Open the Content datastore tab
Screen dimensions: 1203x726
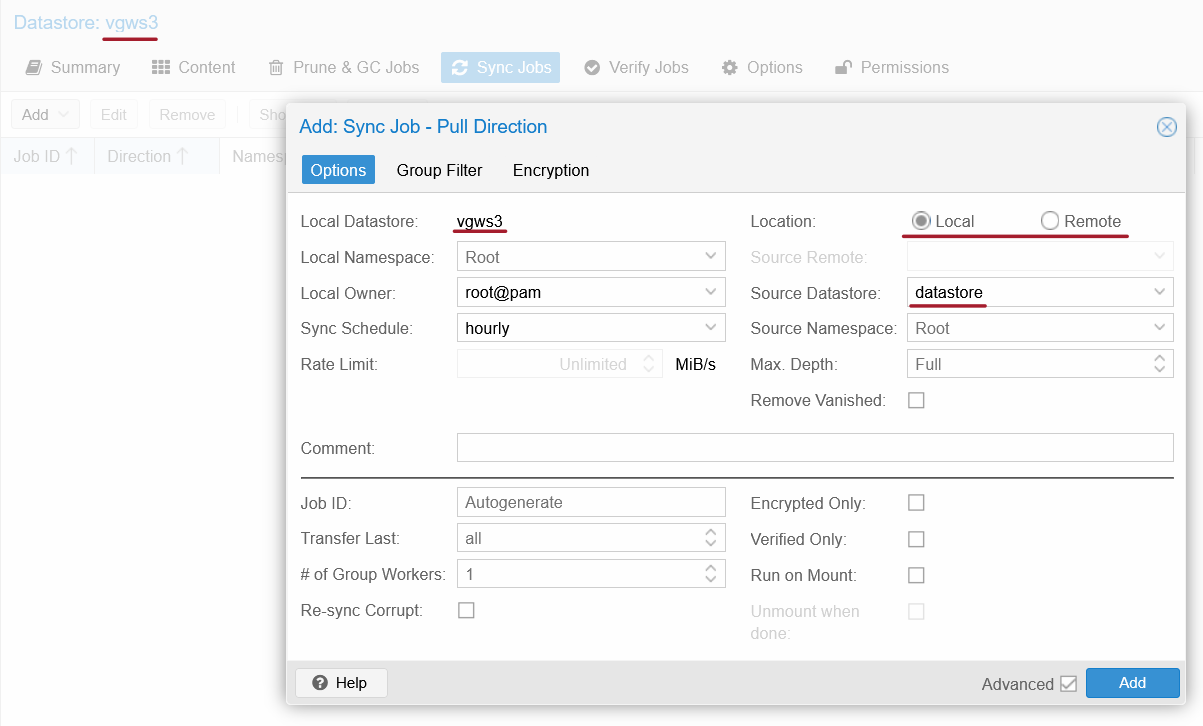pos(194,67)
